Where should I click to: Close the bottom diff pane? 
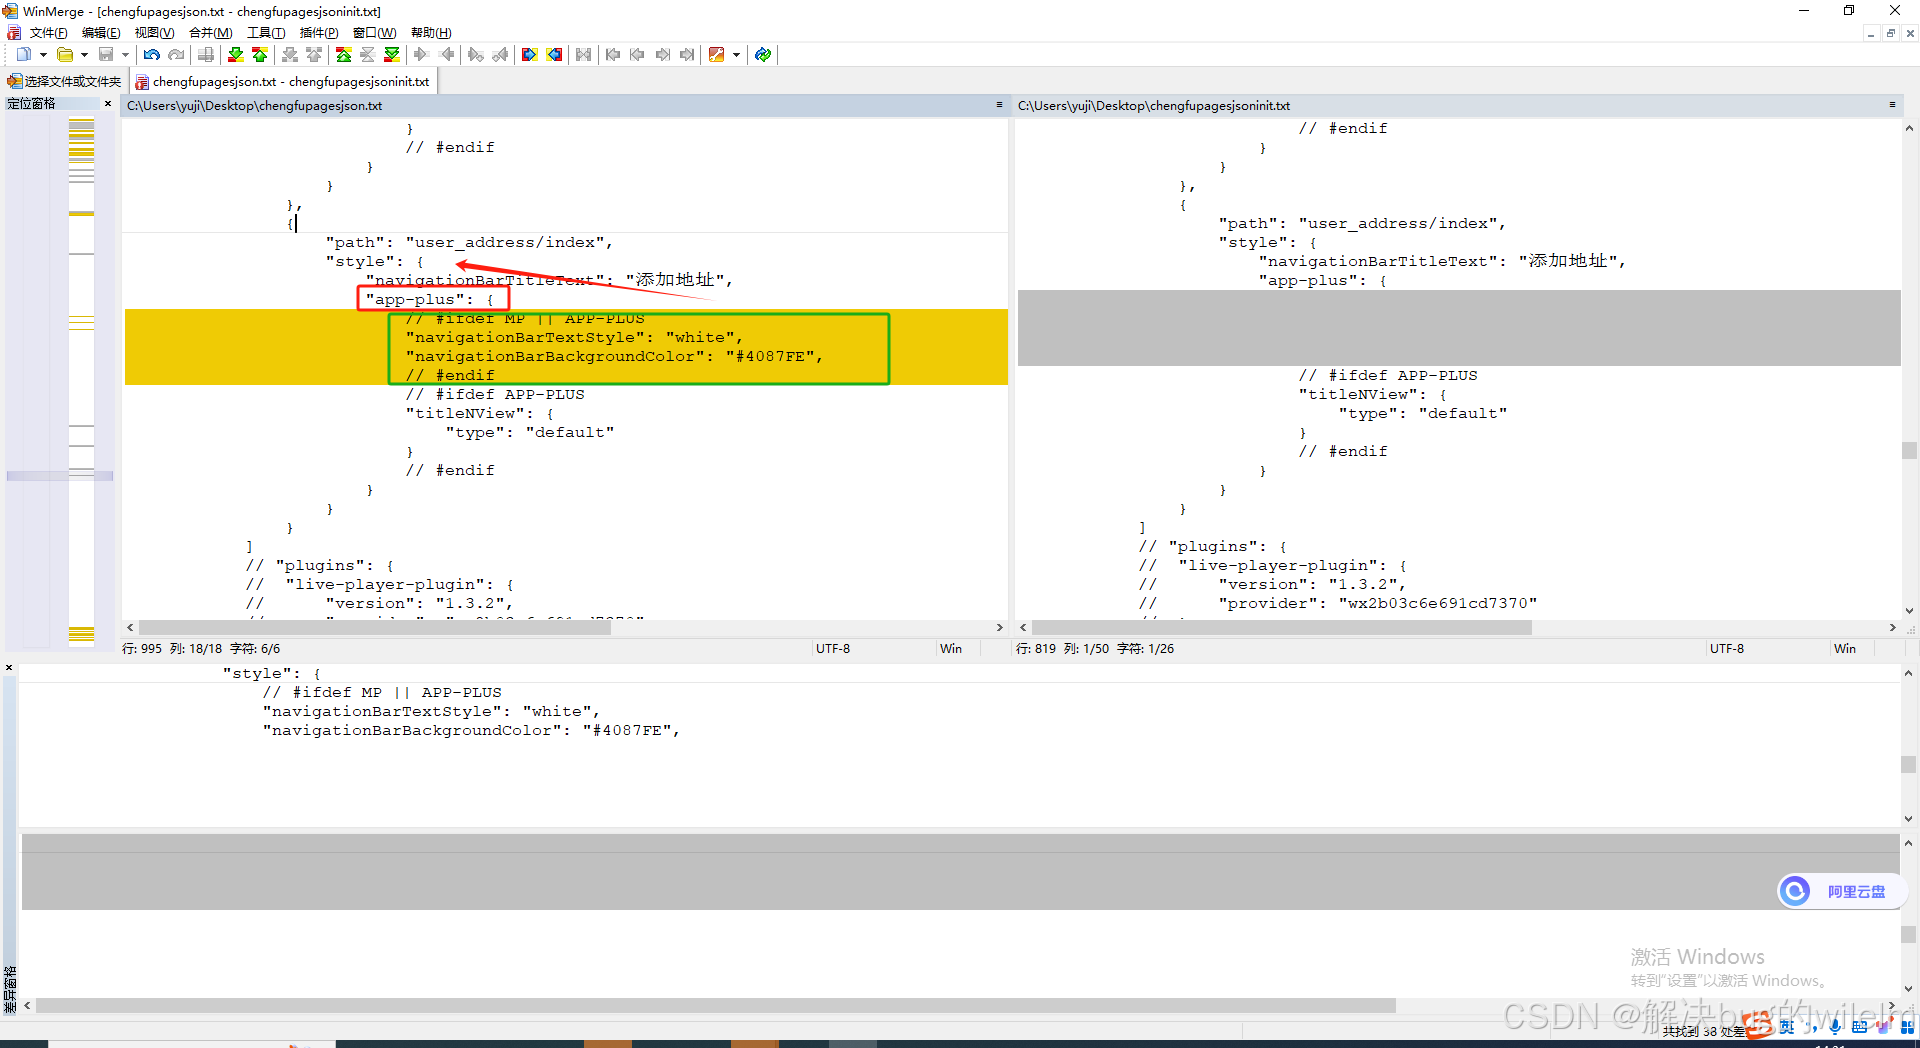coord(9,668)
